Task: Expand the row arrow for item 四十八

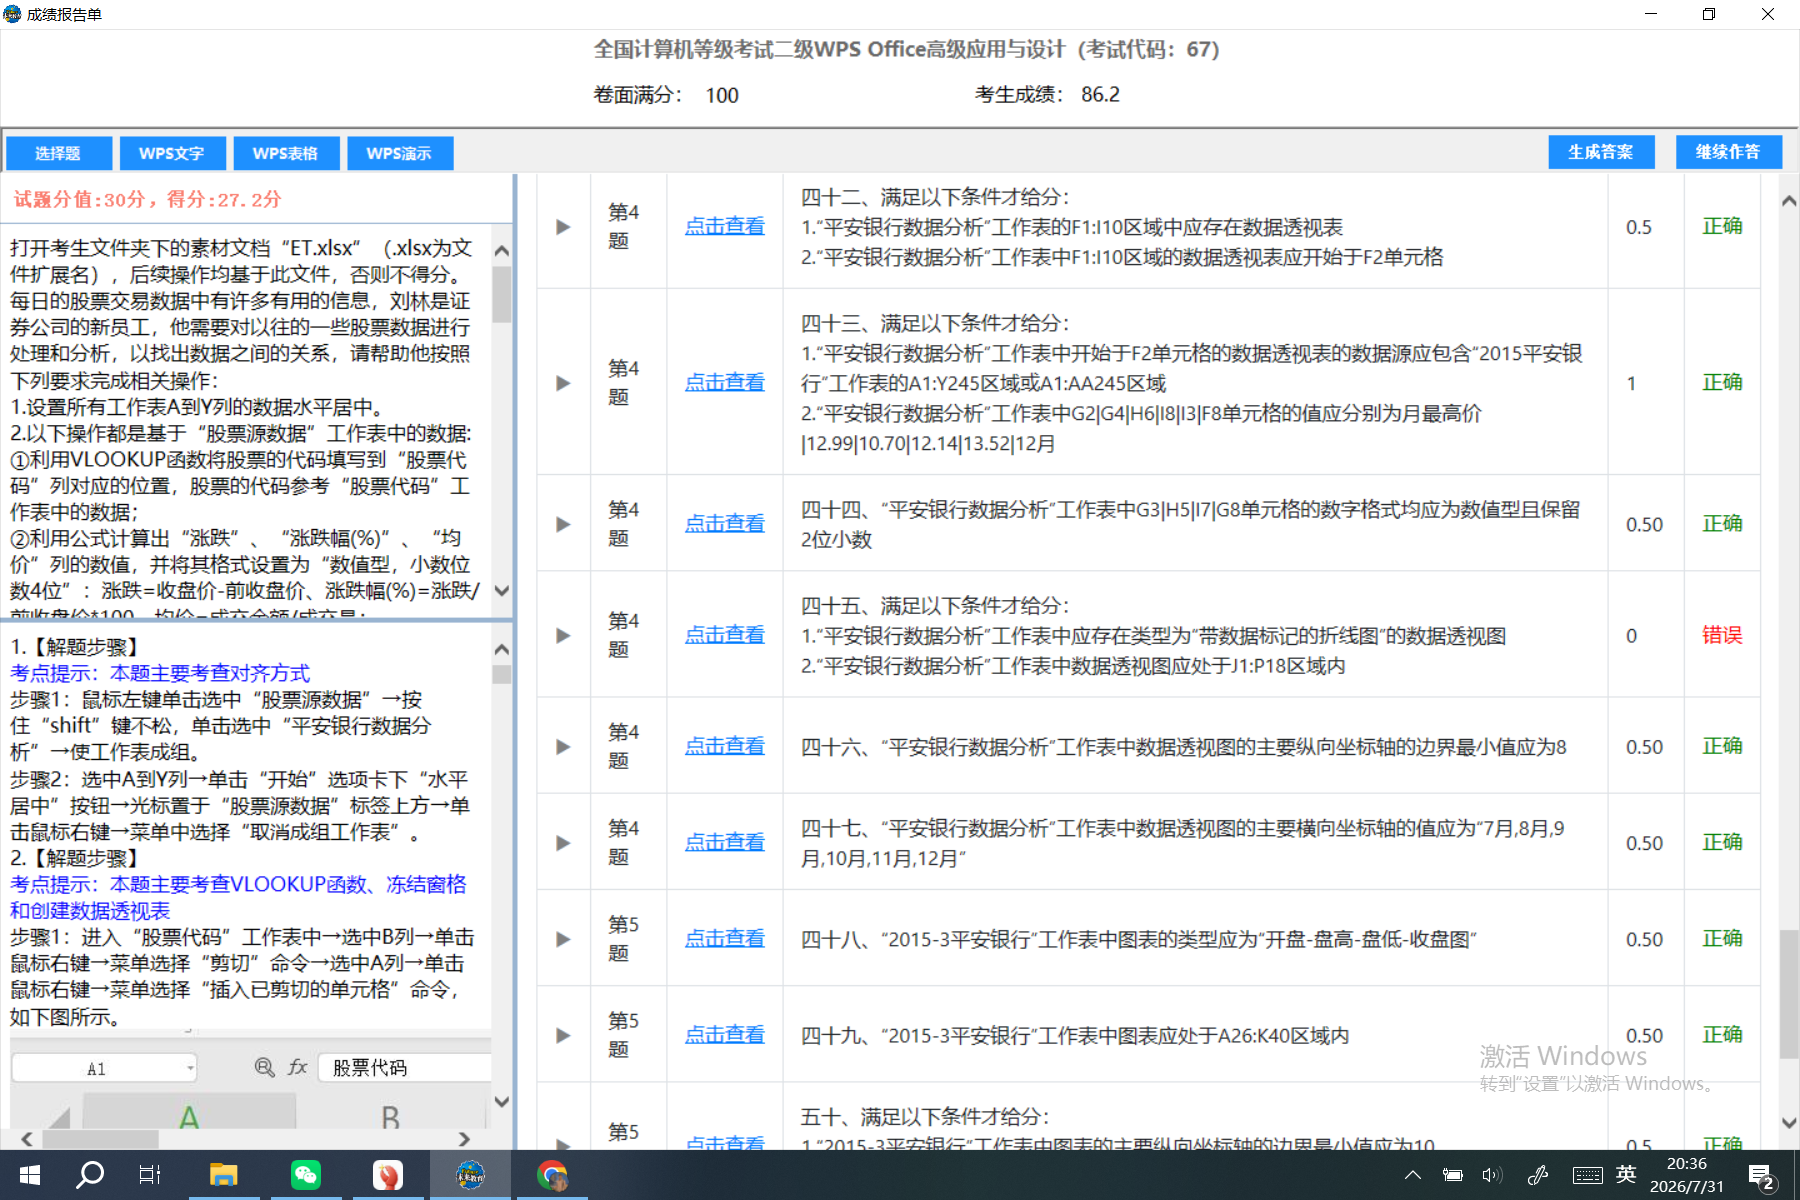Action: (563, 939)
